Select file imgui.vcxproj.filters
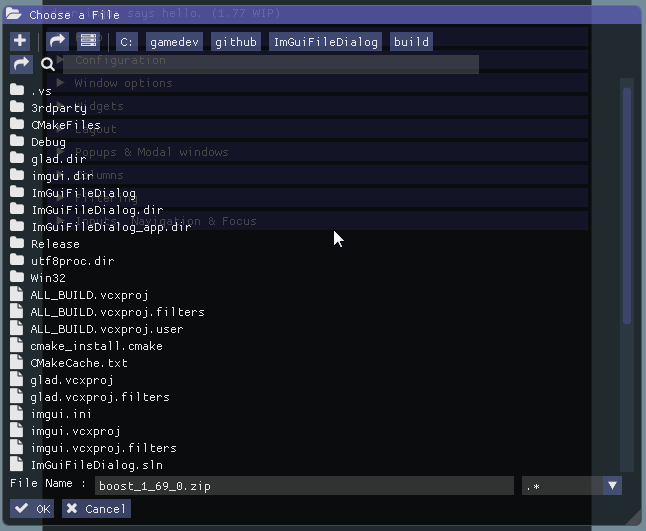The height and width of the screenshot is (531, 646). 103,448
